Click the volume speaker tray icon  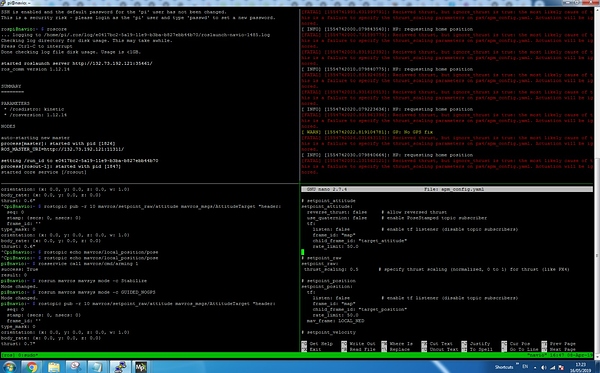click(x=543, y=368)
